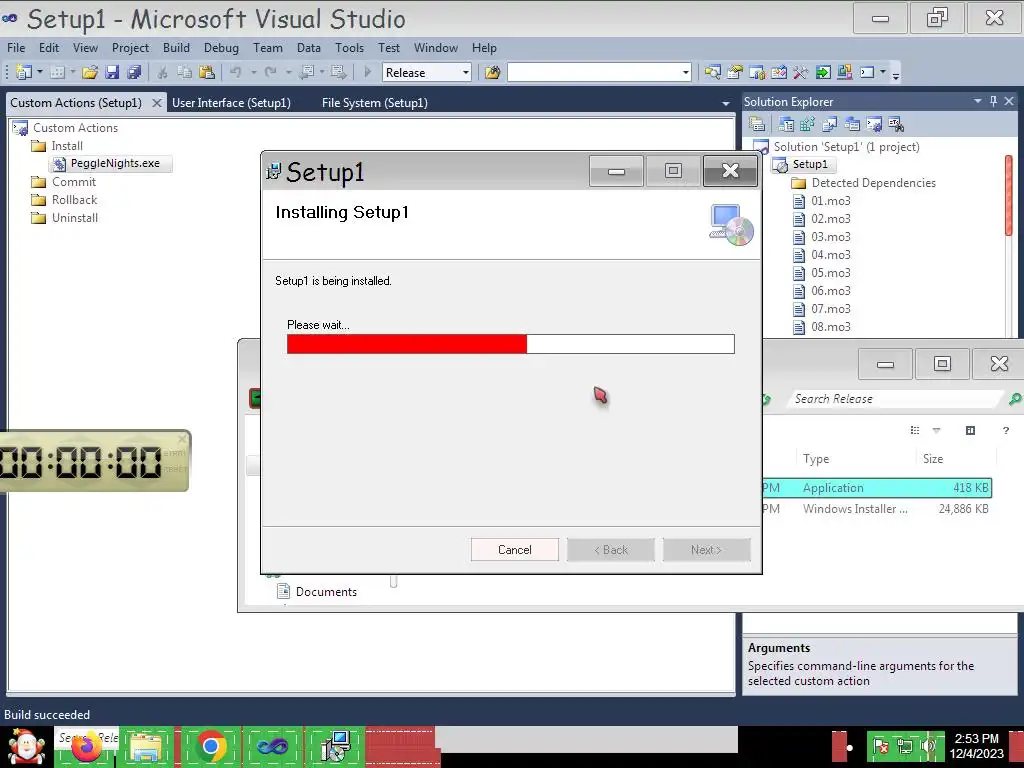1024x768 pixels.
Task: Click the Search Release input field
Action: [x=896, y=398]
